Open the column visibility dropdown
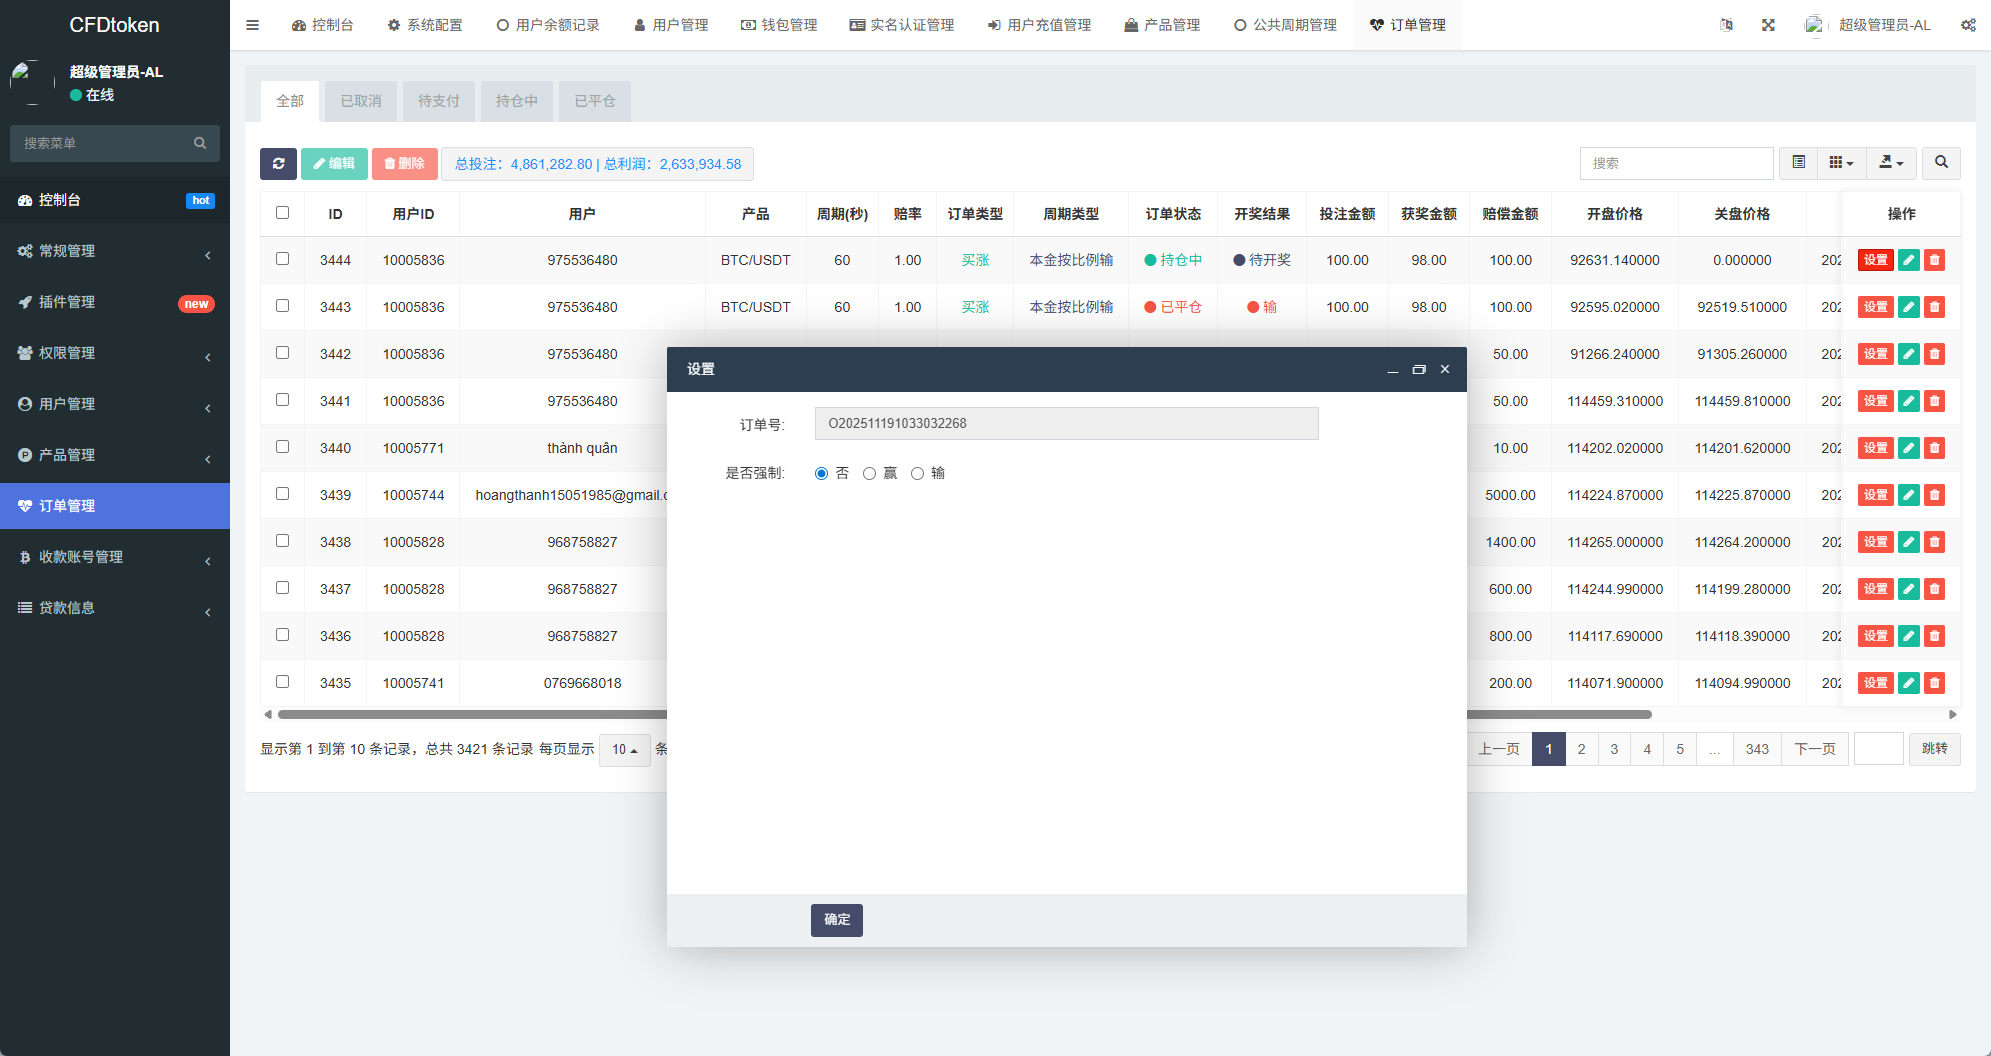The image size is (1991, 1056). tap(1841, 163)
